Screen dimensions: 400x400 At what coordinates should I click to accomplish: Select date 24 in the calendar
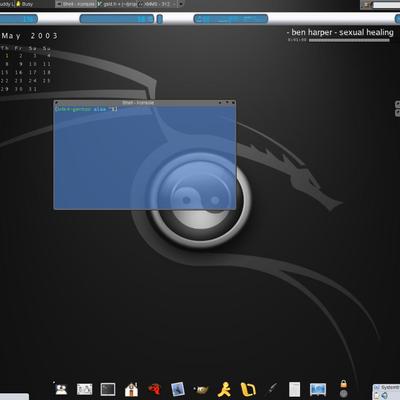32,81
